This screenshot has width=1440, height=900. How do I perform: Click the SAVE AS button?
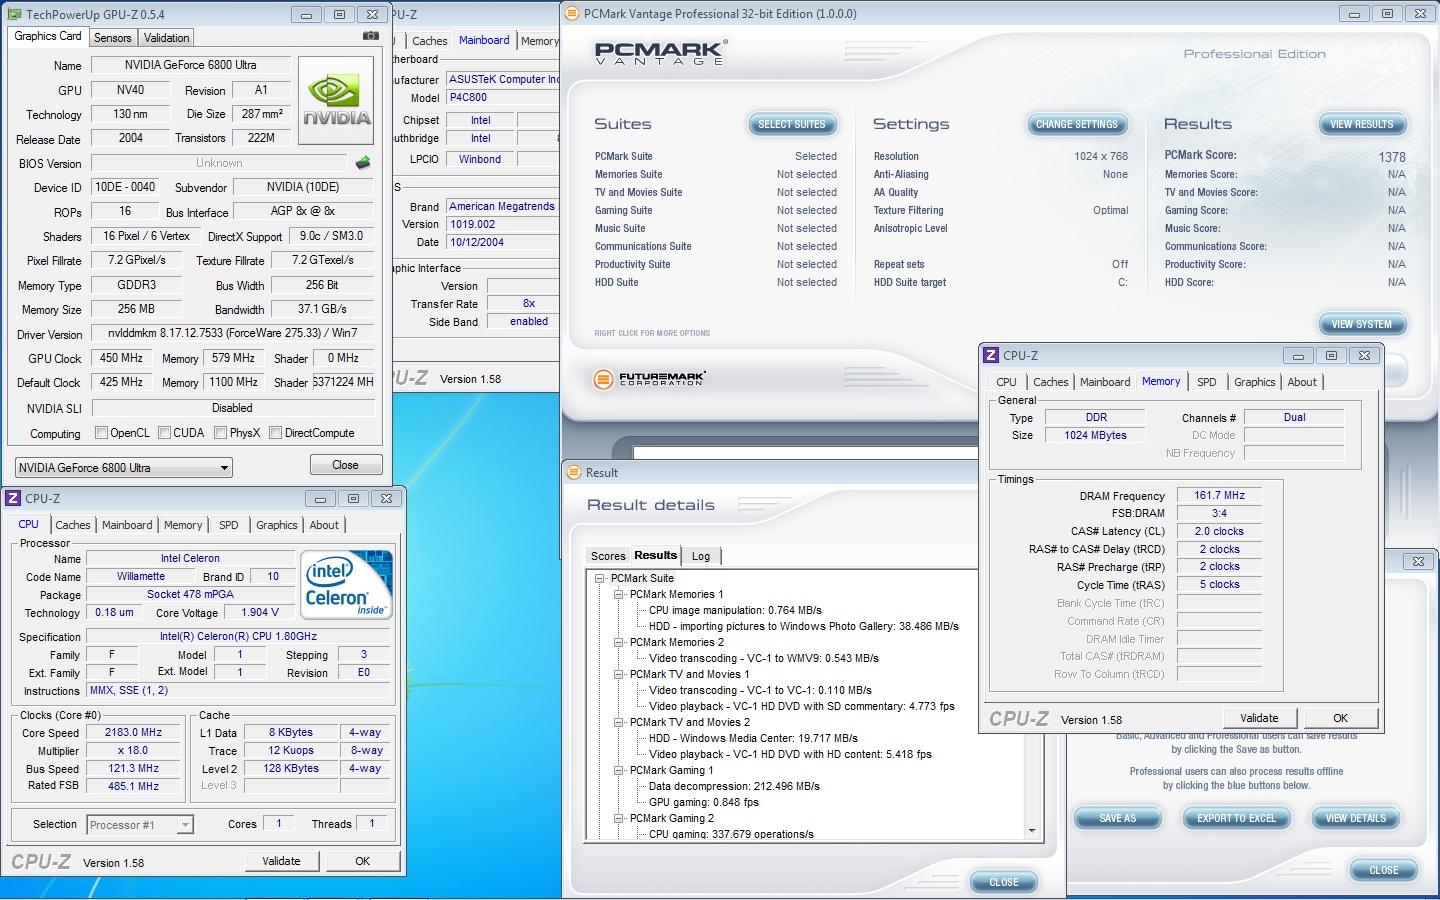(x=1118, y=818)
